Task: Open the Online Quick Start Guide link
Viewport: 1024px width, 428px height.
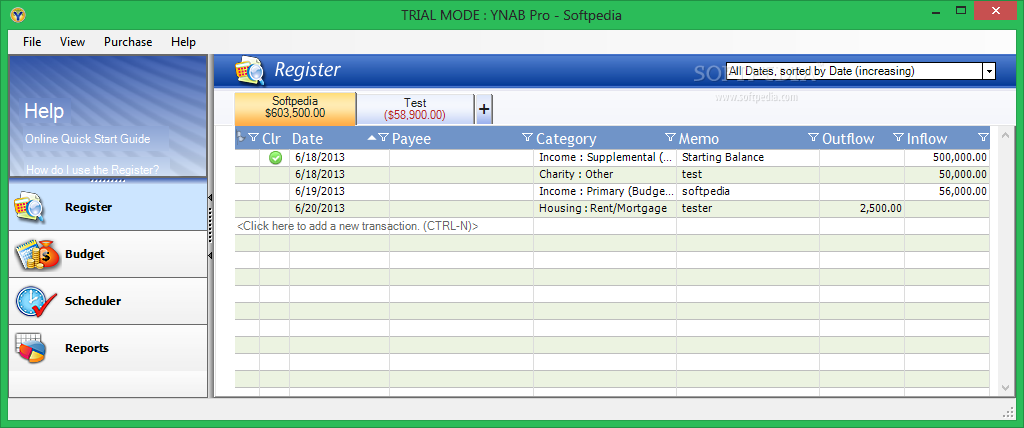Action: (x=88, y=139)
